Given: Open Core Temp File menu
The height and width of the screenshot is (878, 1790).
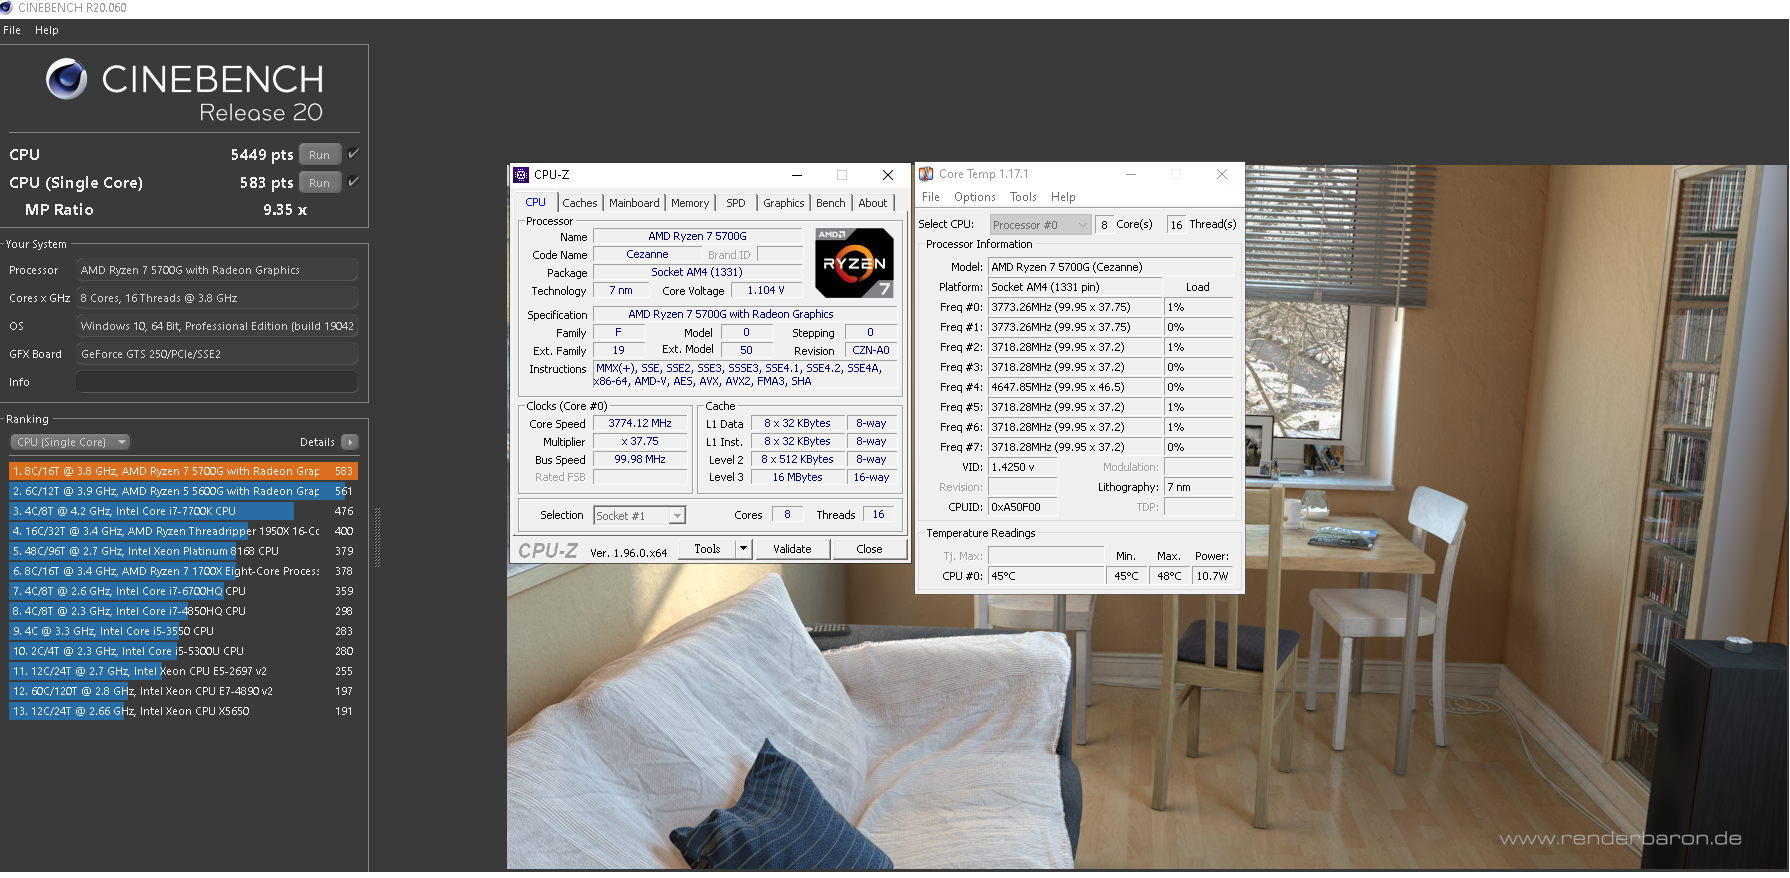Looking at the screenshot, I should pyautogui.click(x=930, y=197).
